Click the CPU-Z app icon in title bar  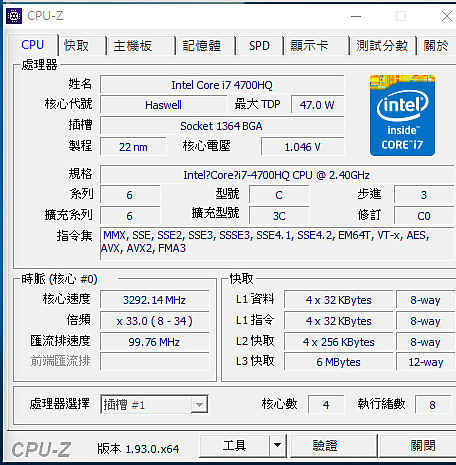tap(14, 16)
